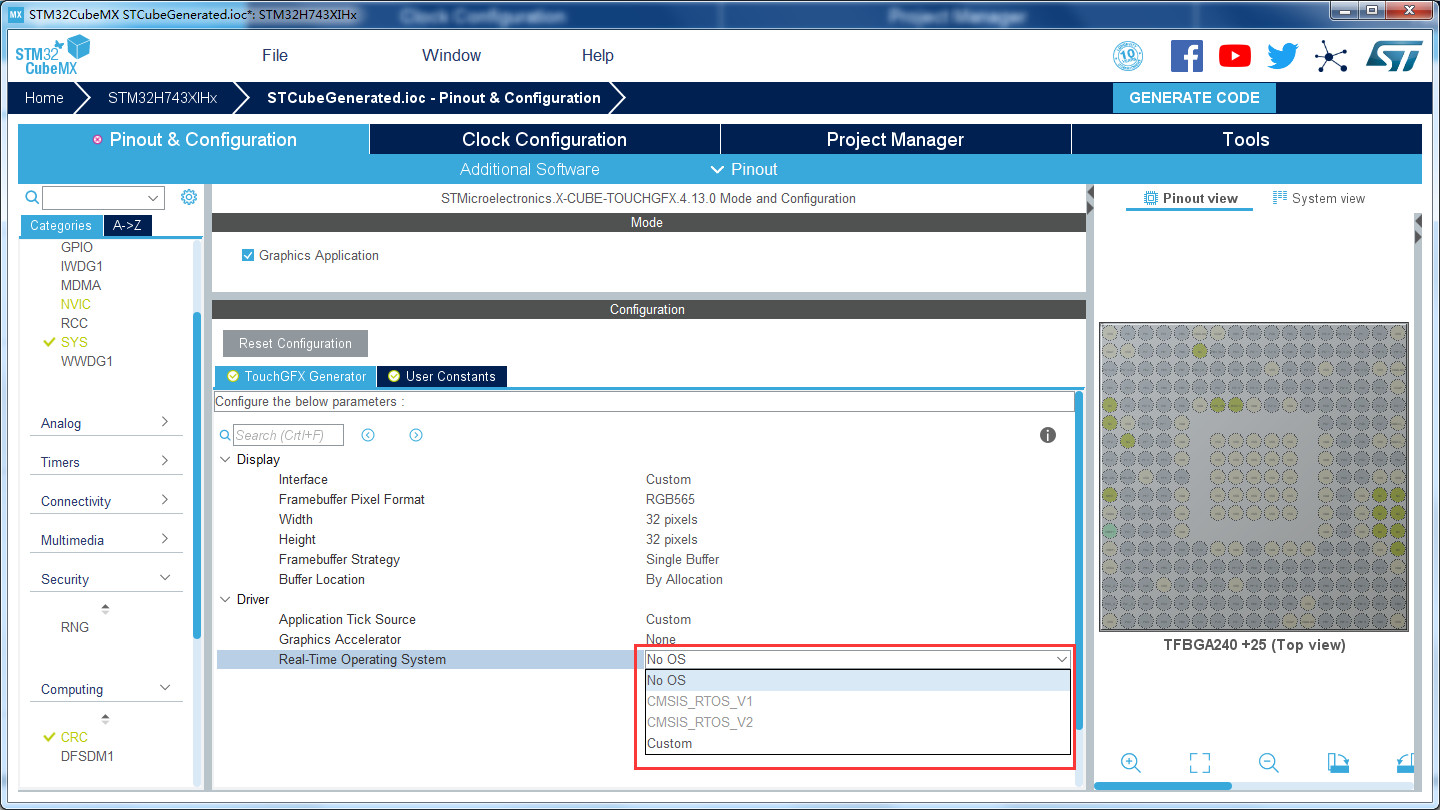Click the Reset Configuration button
The image size is (1440, 810).
pyautogui.click(x=295, y=343)
